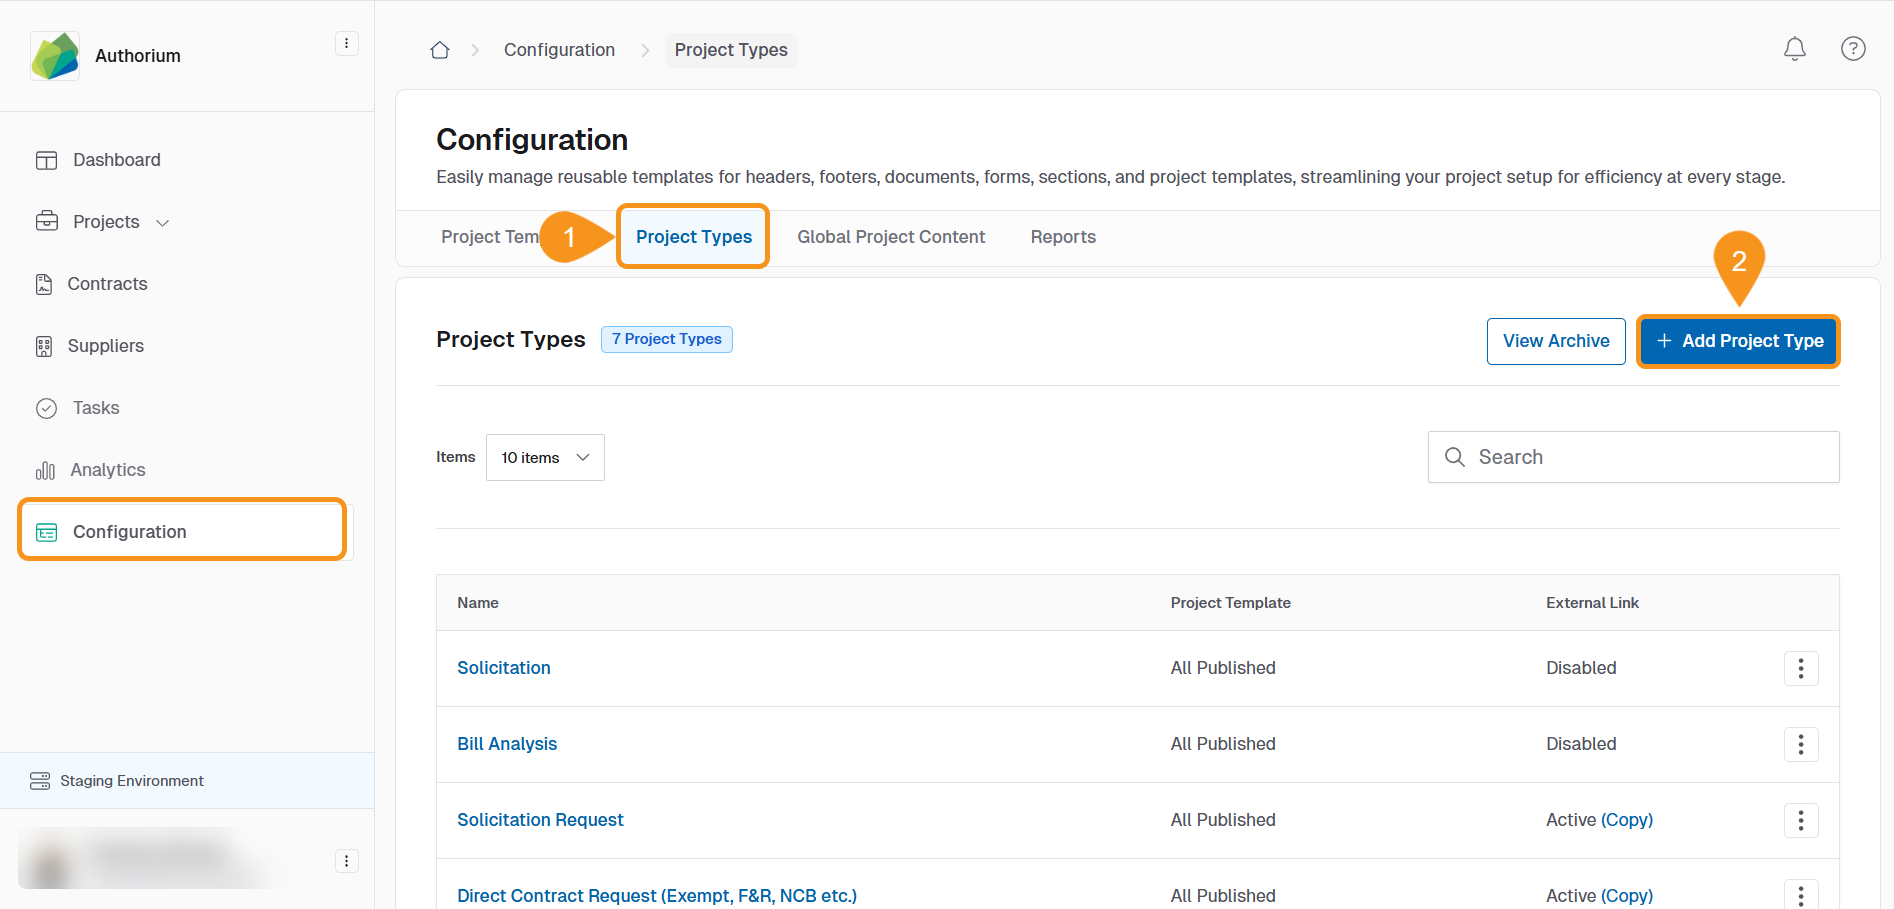1894x909 pixels.
Task: Switch to the Reports tab
Action: click(1062, 237)
